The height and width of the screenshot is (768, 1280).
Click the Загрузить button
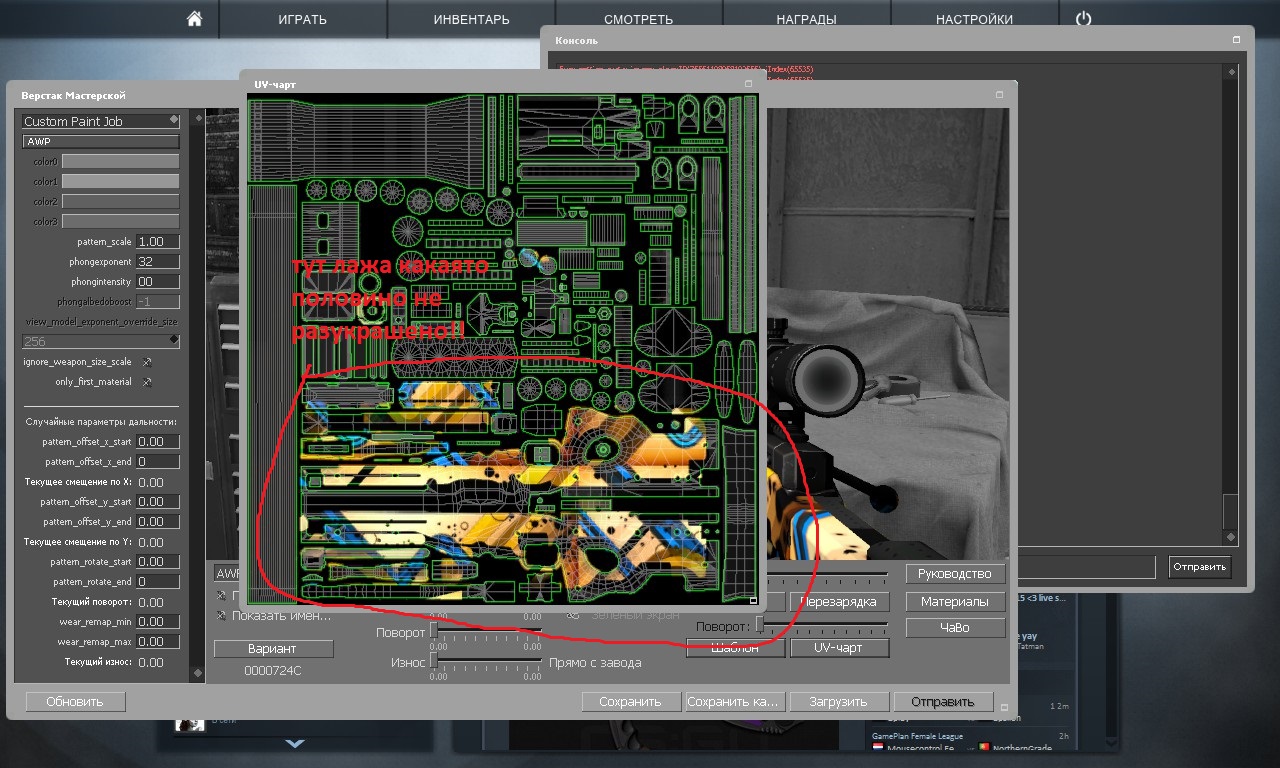point(839,702)
